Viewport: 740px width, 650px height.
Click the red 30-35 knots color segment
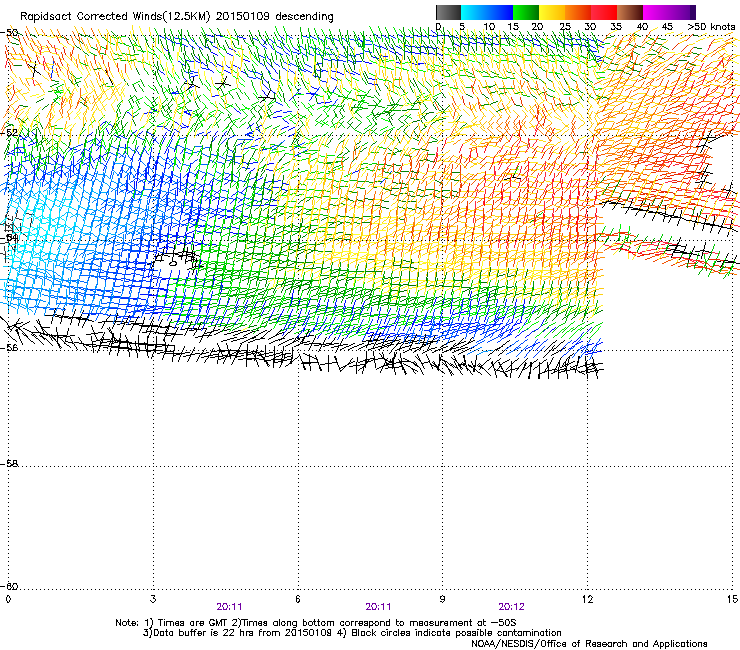click(x=604, y=12)
